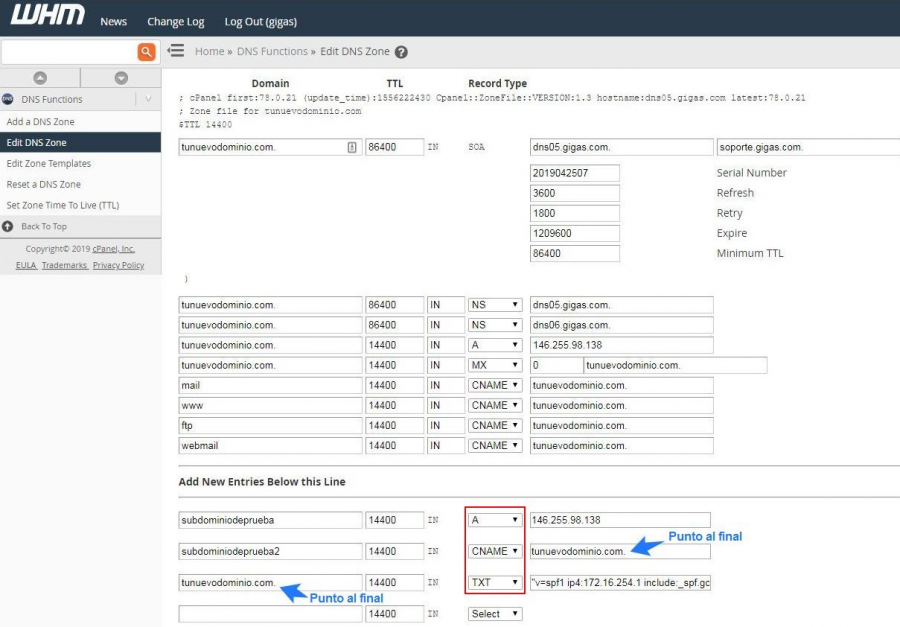Open the empty 'Select' record type dropdown

pyautogui.click(x=495, y=614)
